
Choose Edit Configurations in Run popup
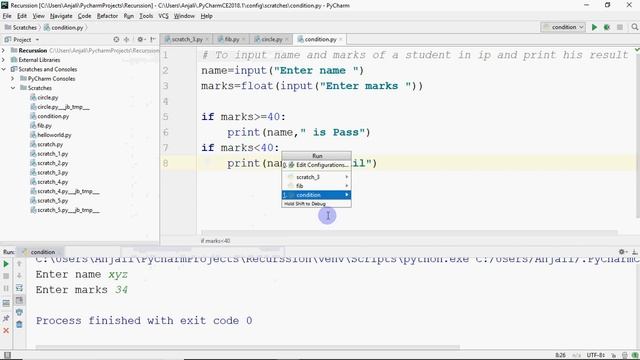click(x=316, y=165)
